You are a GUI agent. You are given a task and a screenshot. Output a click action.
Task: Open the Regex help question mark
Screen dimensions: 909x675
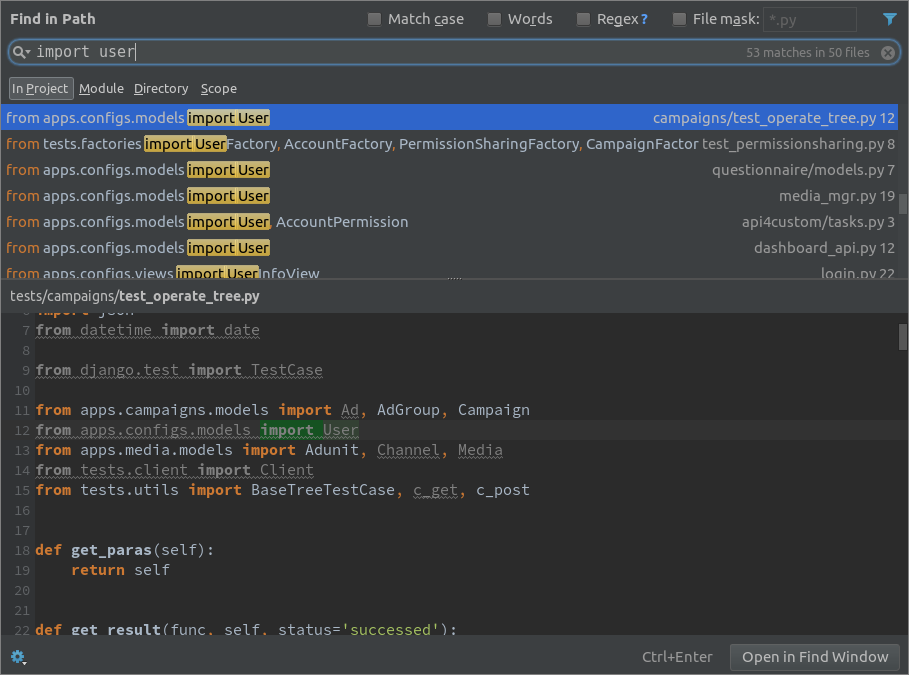pyautogui.click(x=644, y=19)
